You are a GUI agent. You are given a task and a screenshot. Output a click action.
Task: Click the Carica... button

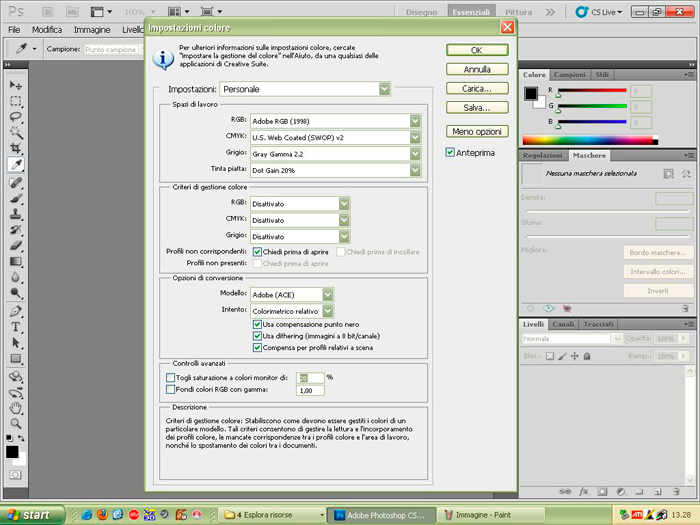coord(477,88)
